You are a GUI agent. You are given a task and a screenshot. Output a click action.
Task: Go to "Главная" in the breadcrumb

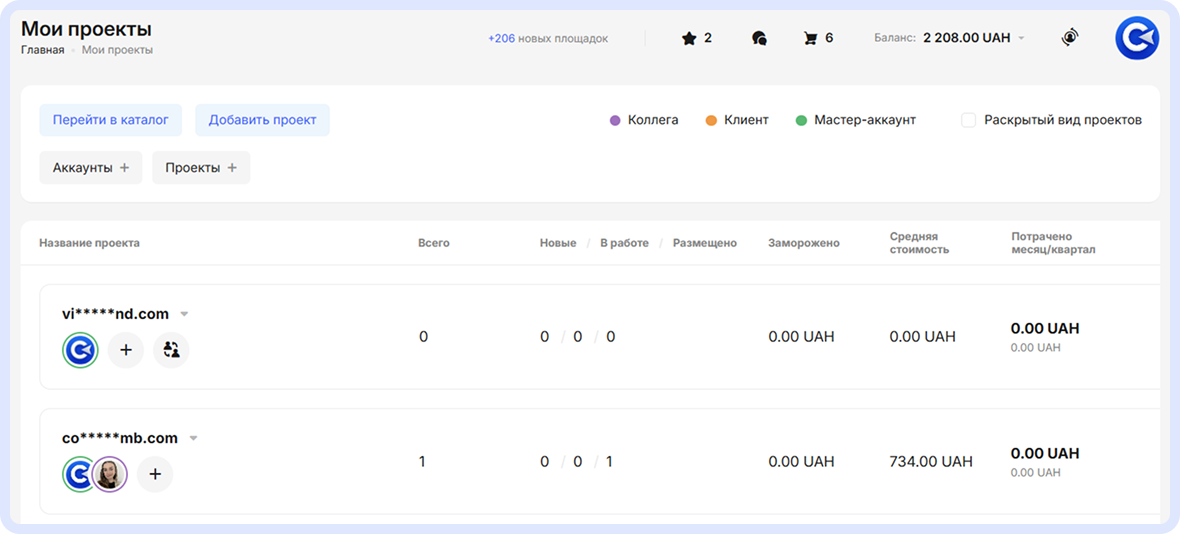click(42, 50)
